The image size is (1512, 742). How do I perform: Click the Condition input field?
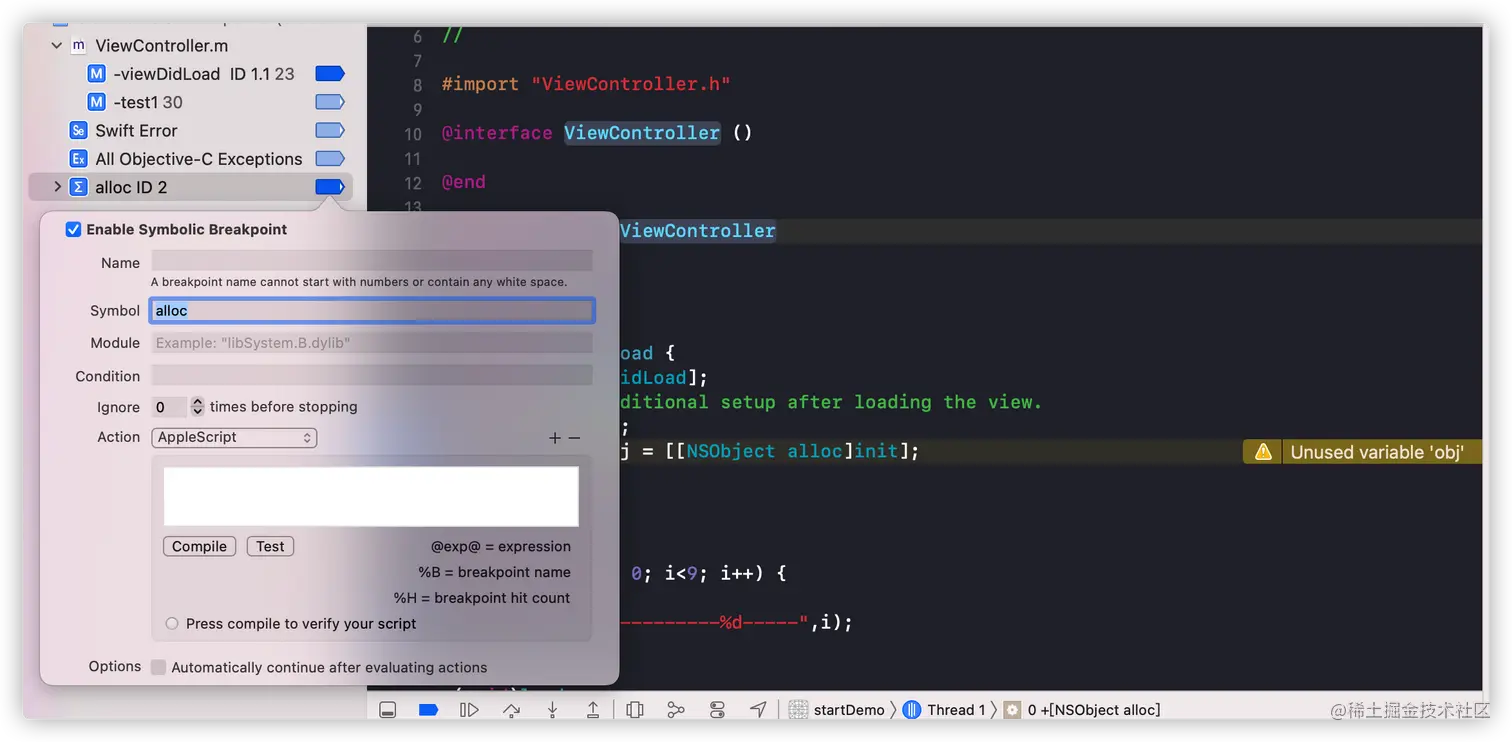[x=372, y=376]
